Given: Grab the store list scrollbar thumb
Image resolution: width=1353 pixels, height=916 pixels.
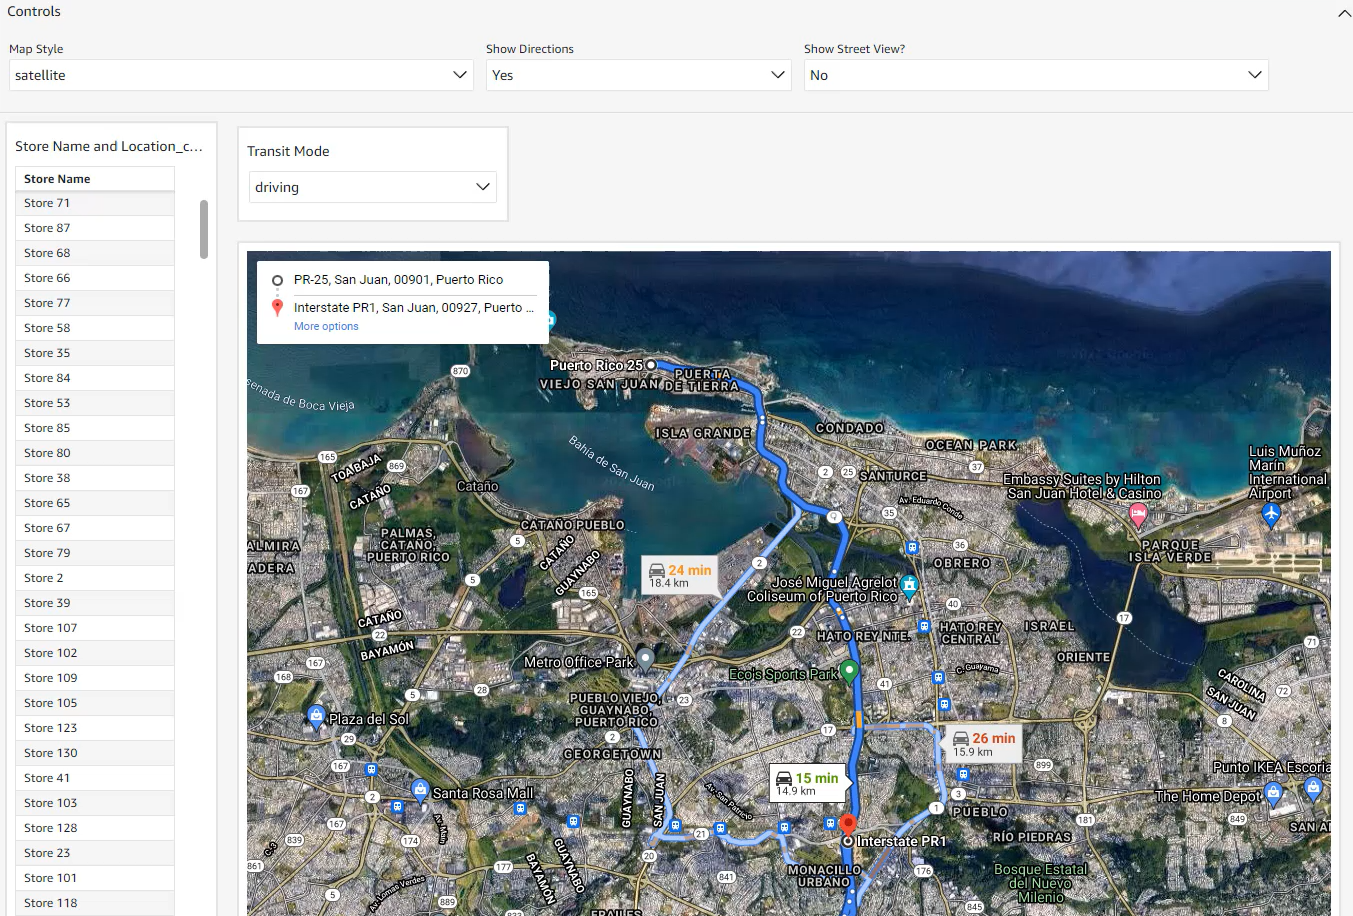Looking at the screenshot, I should [204, 229].
